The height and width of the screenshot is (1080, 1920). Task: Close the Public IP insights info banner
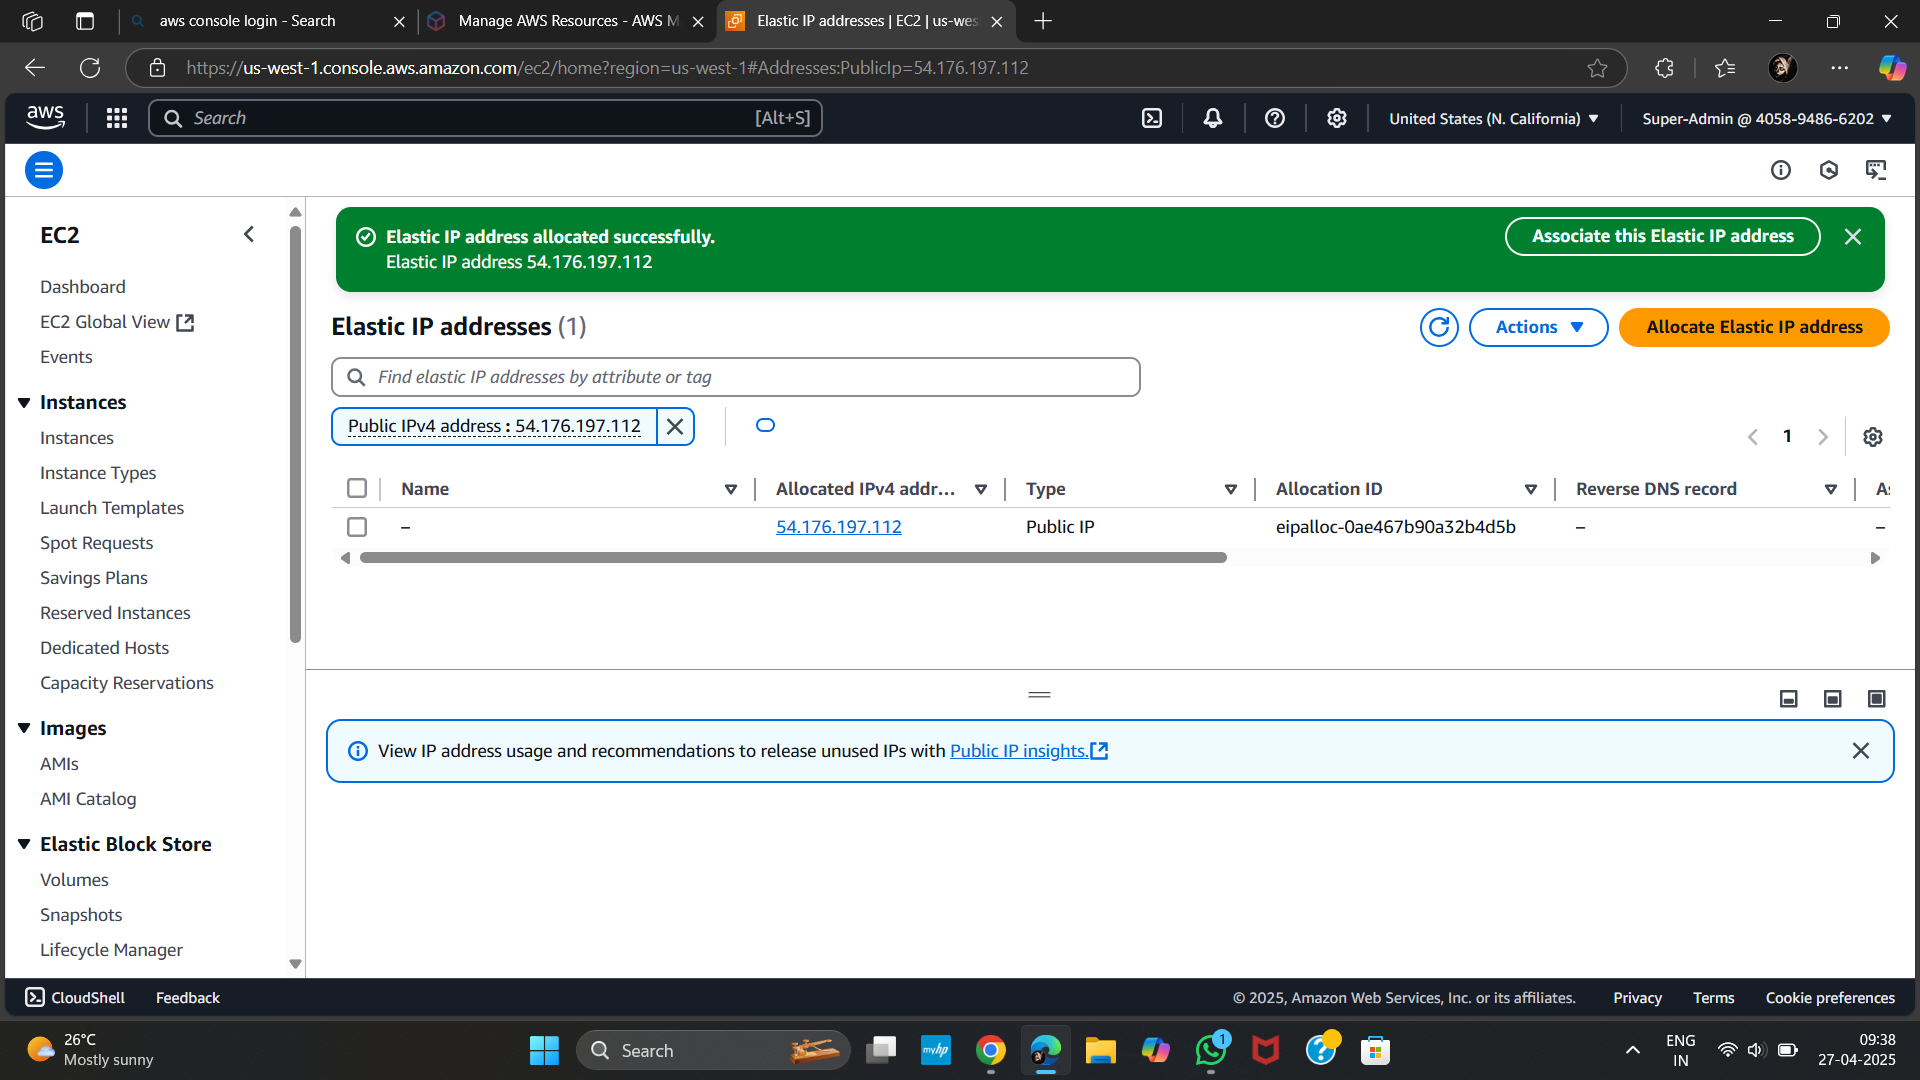(1861, 751)
